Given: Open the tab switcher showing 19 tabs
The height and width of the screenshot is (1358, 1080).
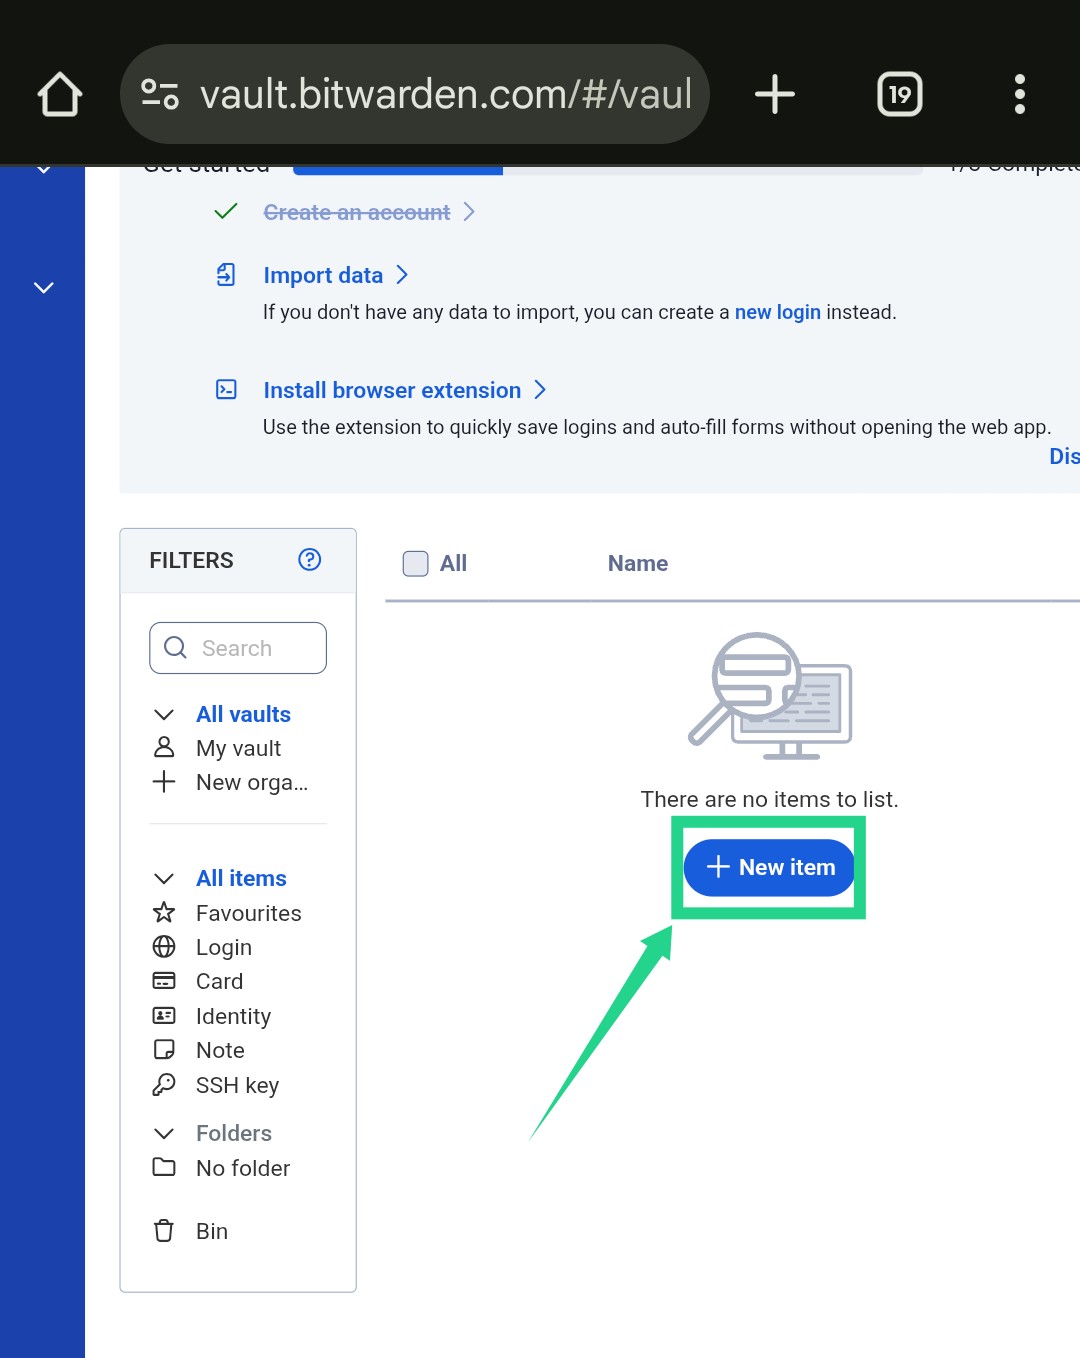Looking at the screenshot, I should click(899, 95).
